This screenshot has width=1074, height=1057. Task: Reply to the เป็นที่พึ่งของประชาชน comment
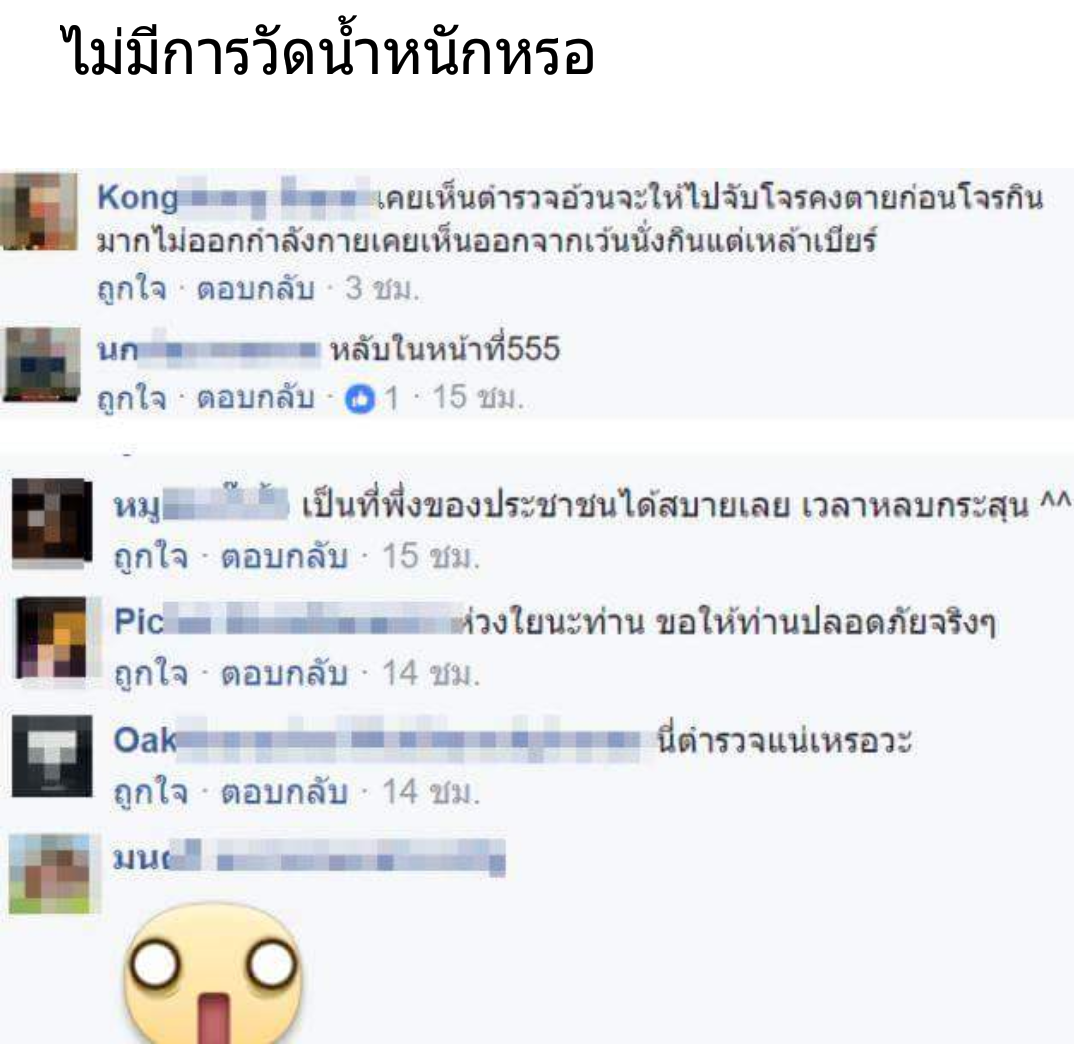click(x=284, y=556)
